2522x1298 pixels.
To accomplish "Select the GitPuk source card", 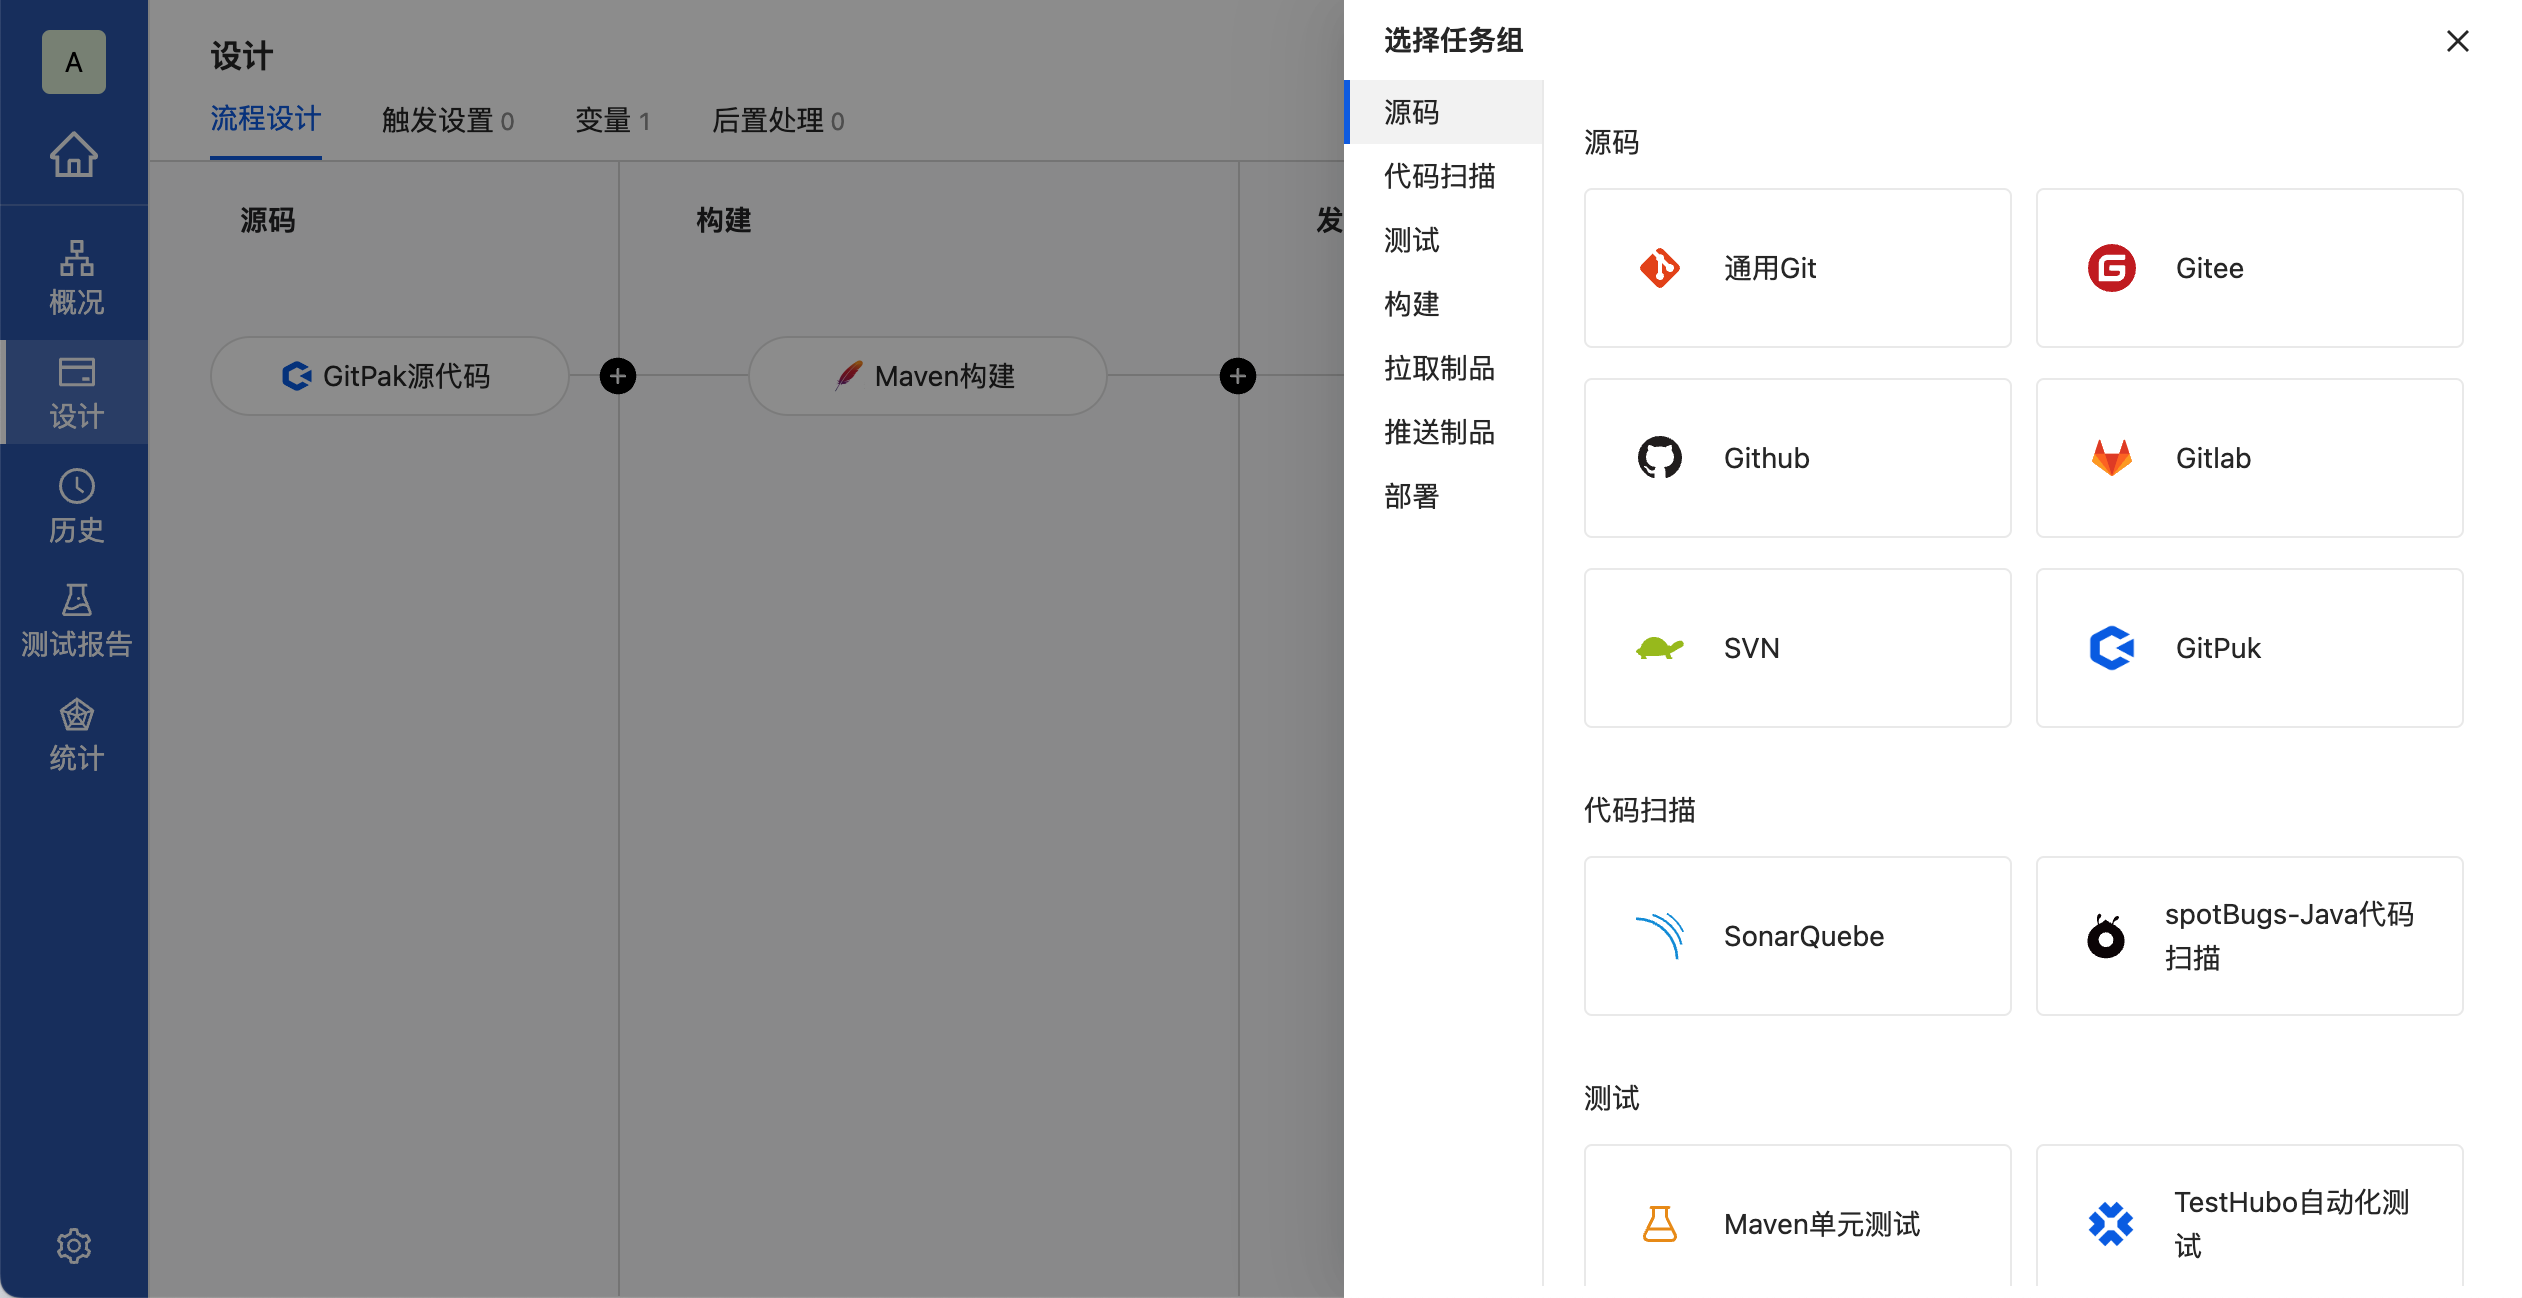I will point(2250,648).
